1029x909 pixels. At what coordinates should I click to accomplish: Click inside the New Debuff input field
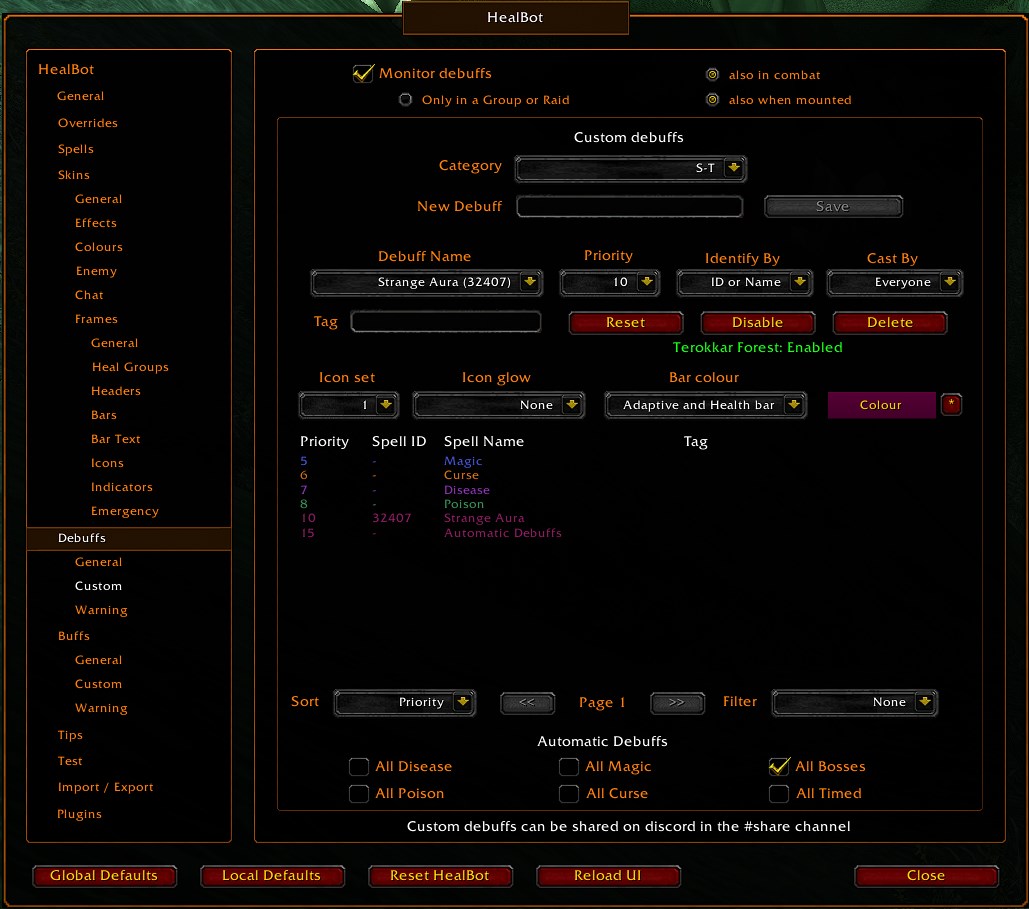click(628, 206)
